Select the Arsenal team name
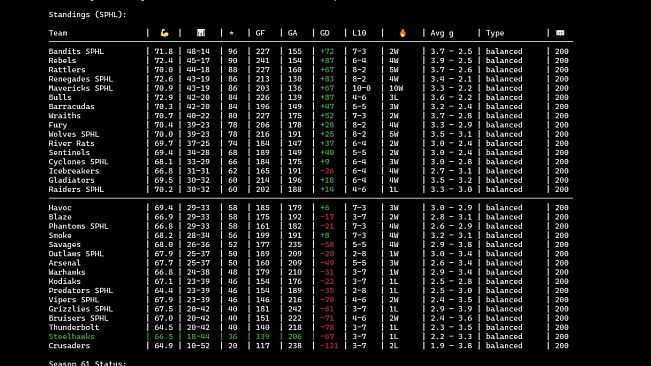 click(x=64, y=263)
